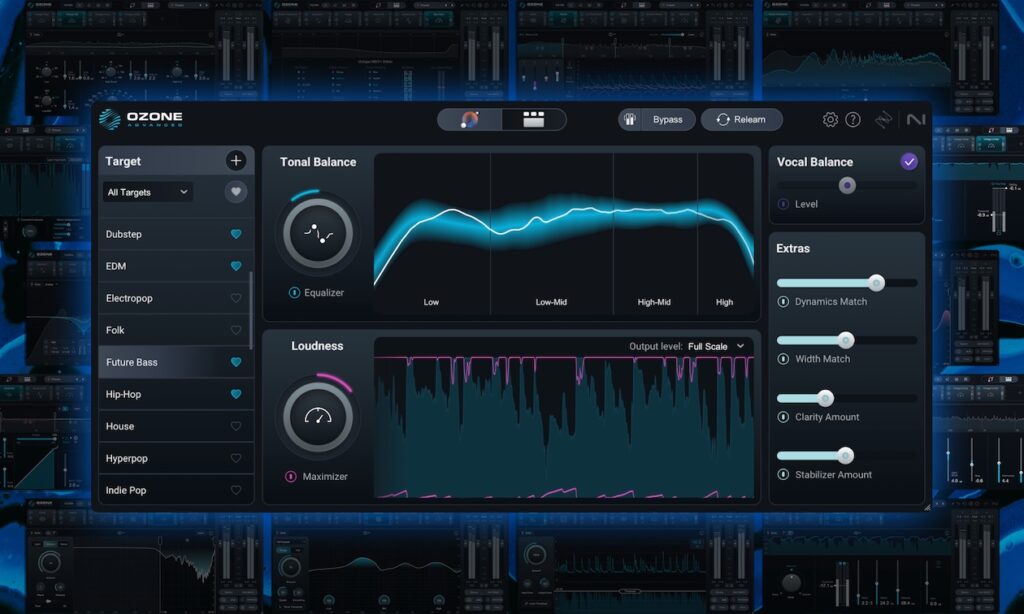Open the All Targets dropdown

click(x=148, y=192)
